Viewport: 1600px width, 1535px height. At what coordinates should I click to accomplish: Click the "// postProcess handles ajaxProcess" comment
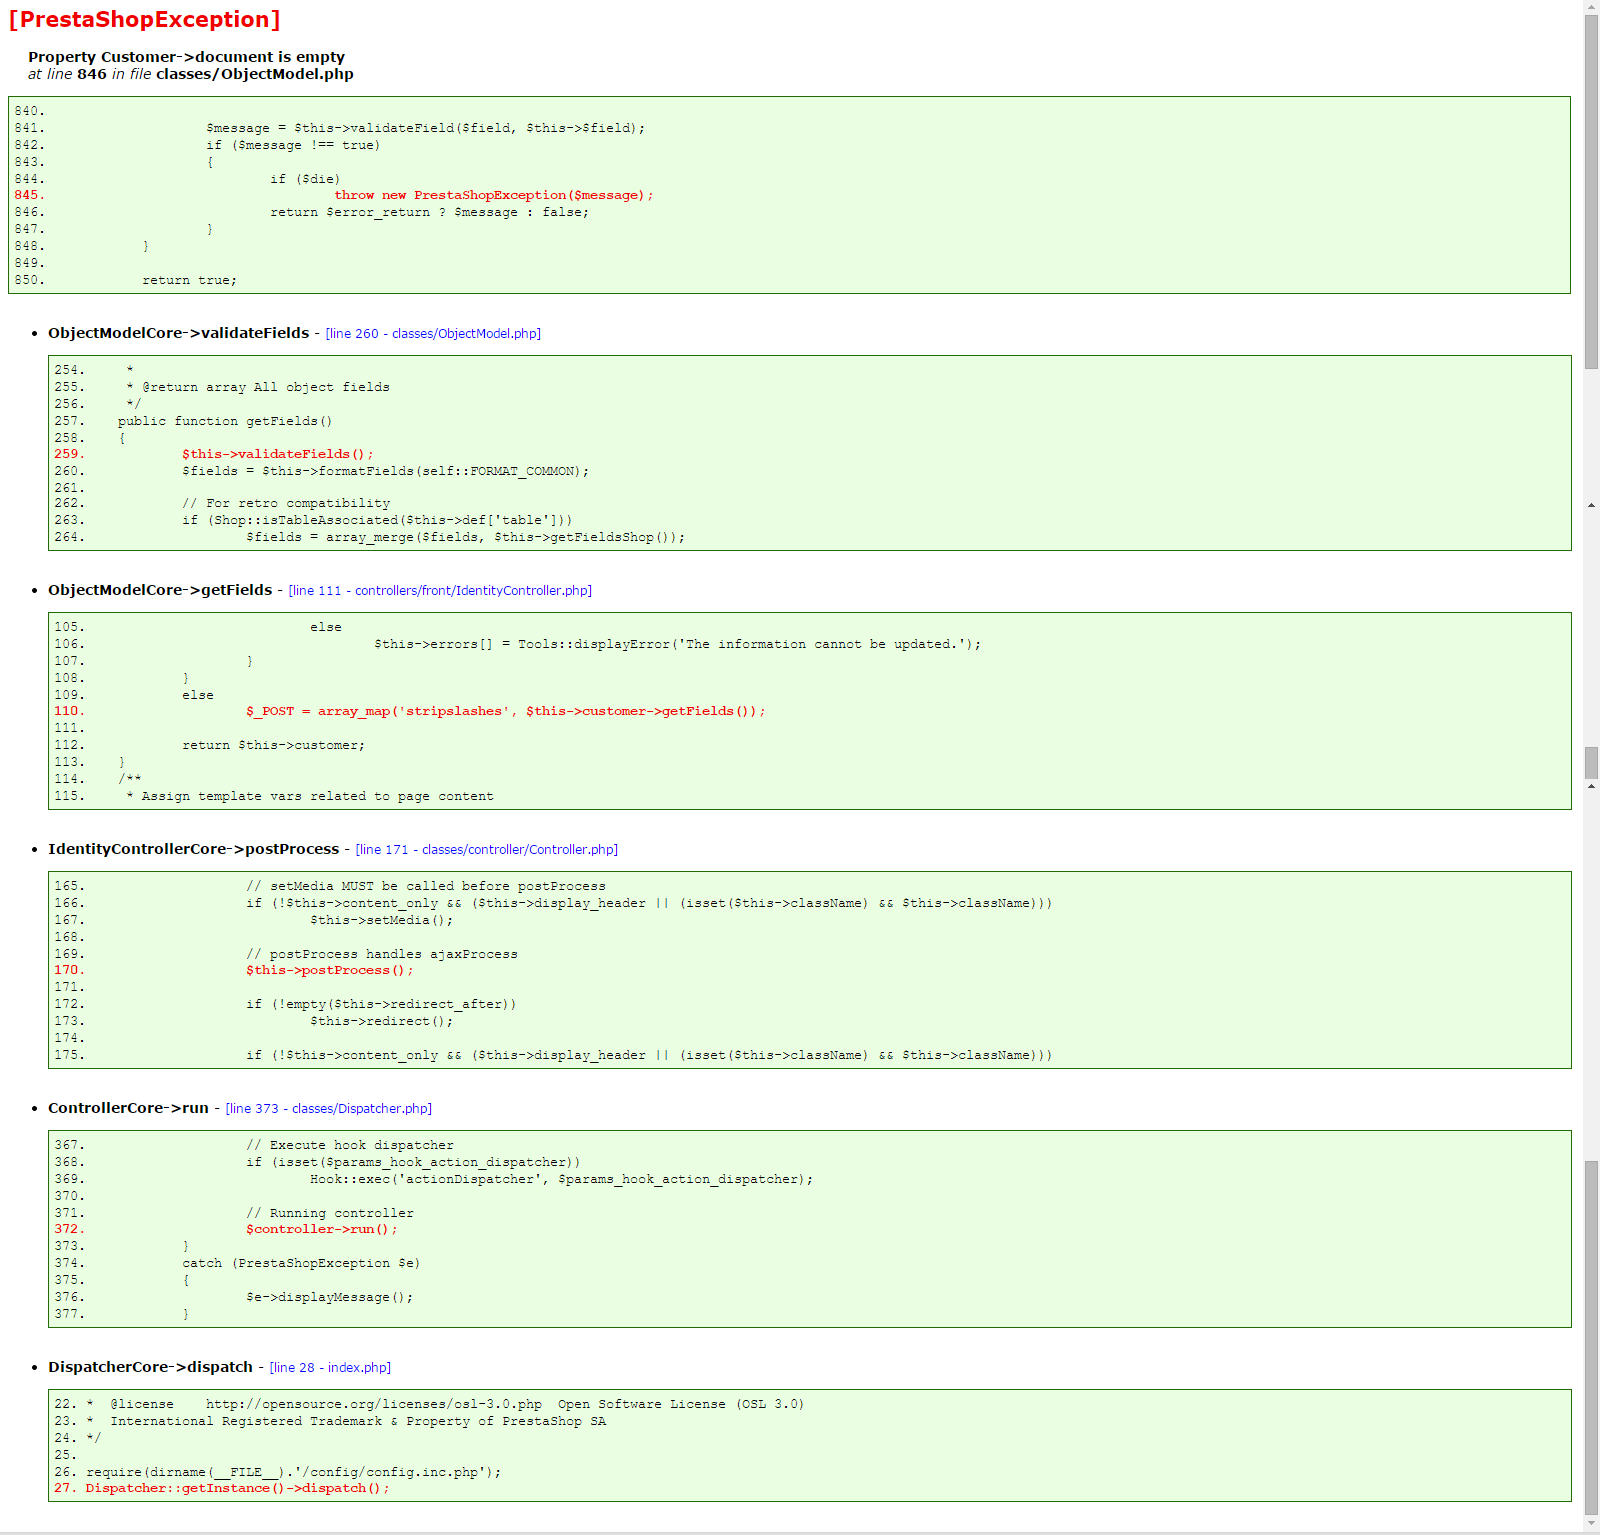(x=382, y=955)
